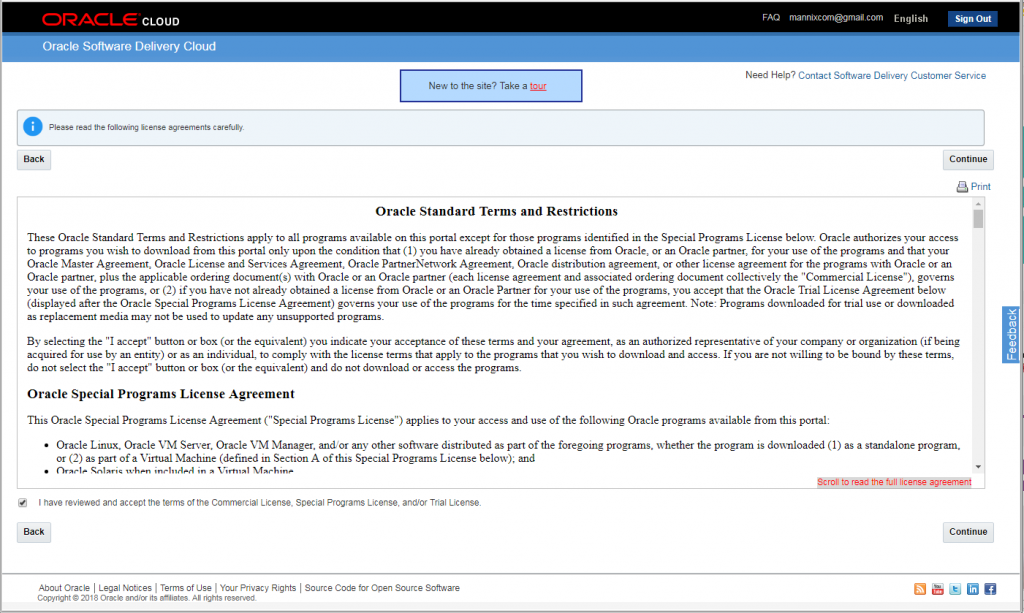
Task: Open the YouTube icon in footer
Action: pos(937,589)
